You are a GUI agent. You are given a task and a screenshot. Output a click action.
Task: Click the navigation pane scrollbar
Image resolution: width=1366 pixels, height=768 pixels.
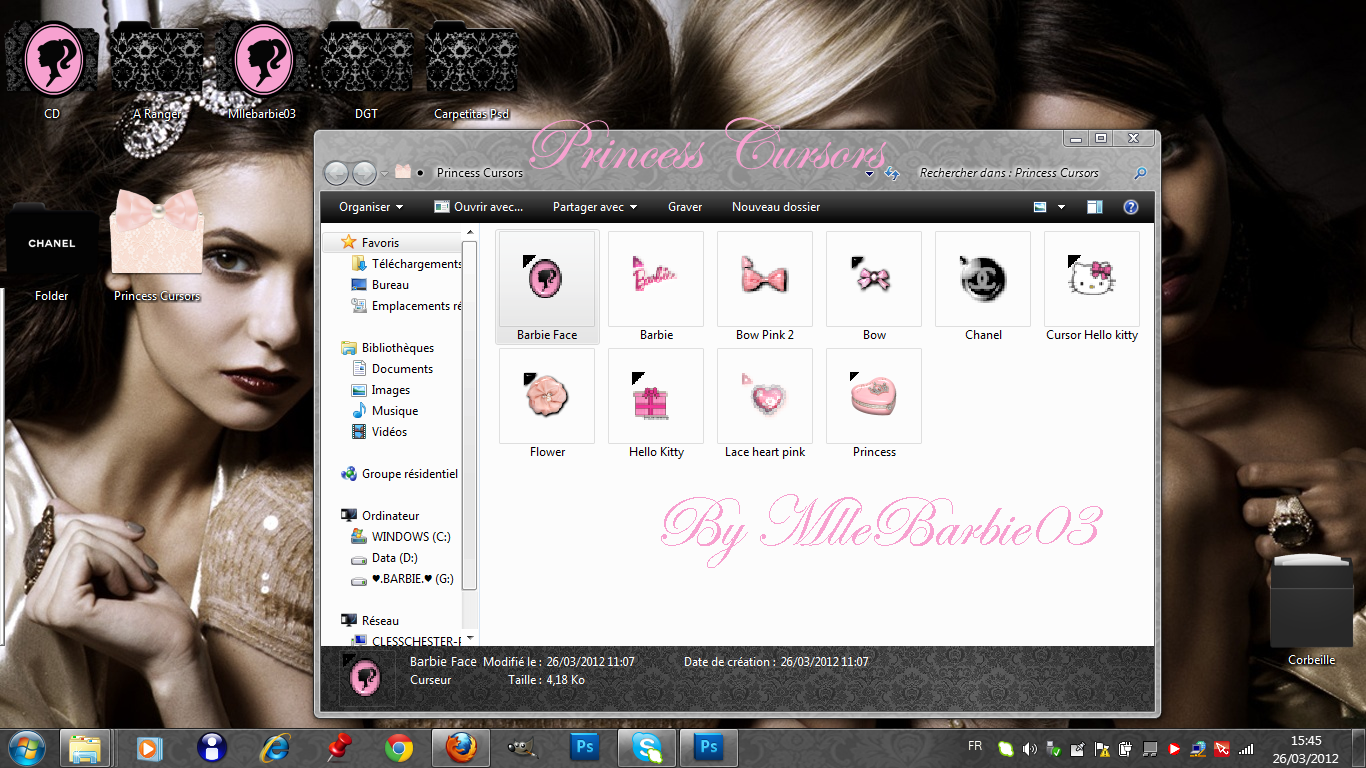pyautogui.click(x=470, y=415)
